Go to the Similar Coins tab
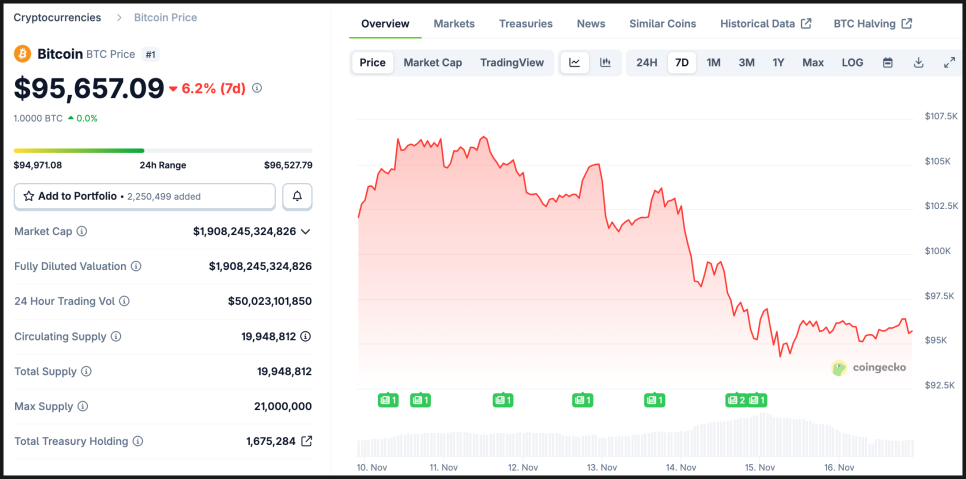Image resolution: width=966 pixels, height=479 pixels. (664, 24)
